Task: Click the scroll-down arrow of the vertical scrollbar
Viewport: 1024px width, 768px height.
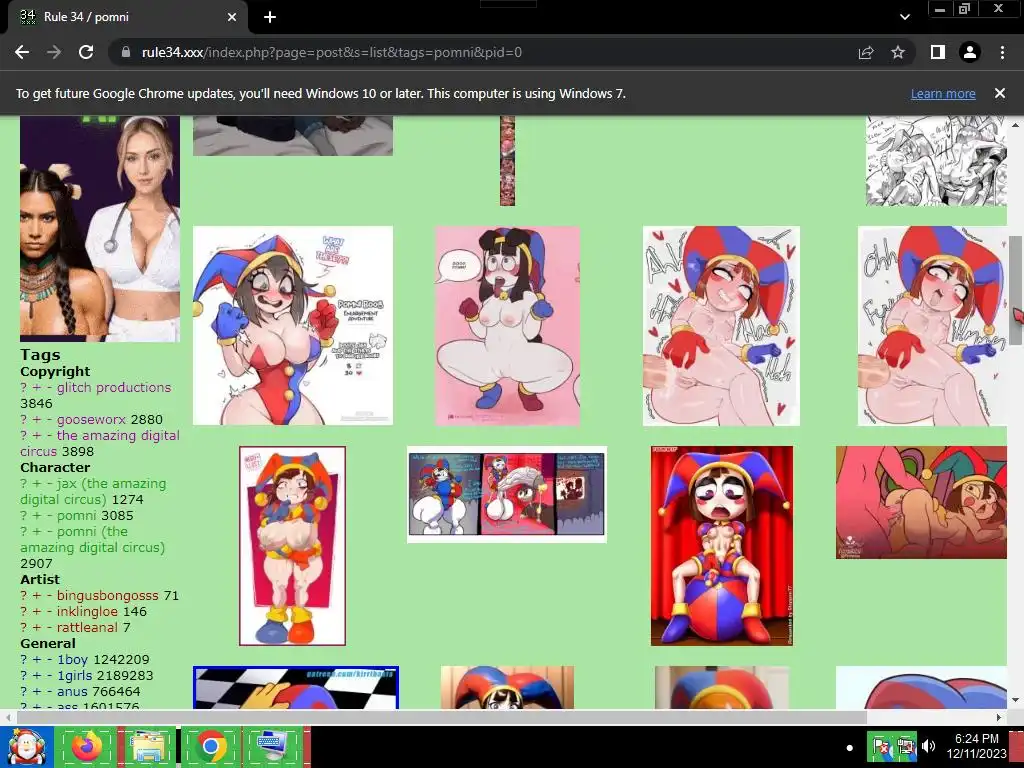Action: pos(1016,700)
